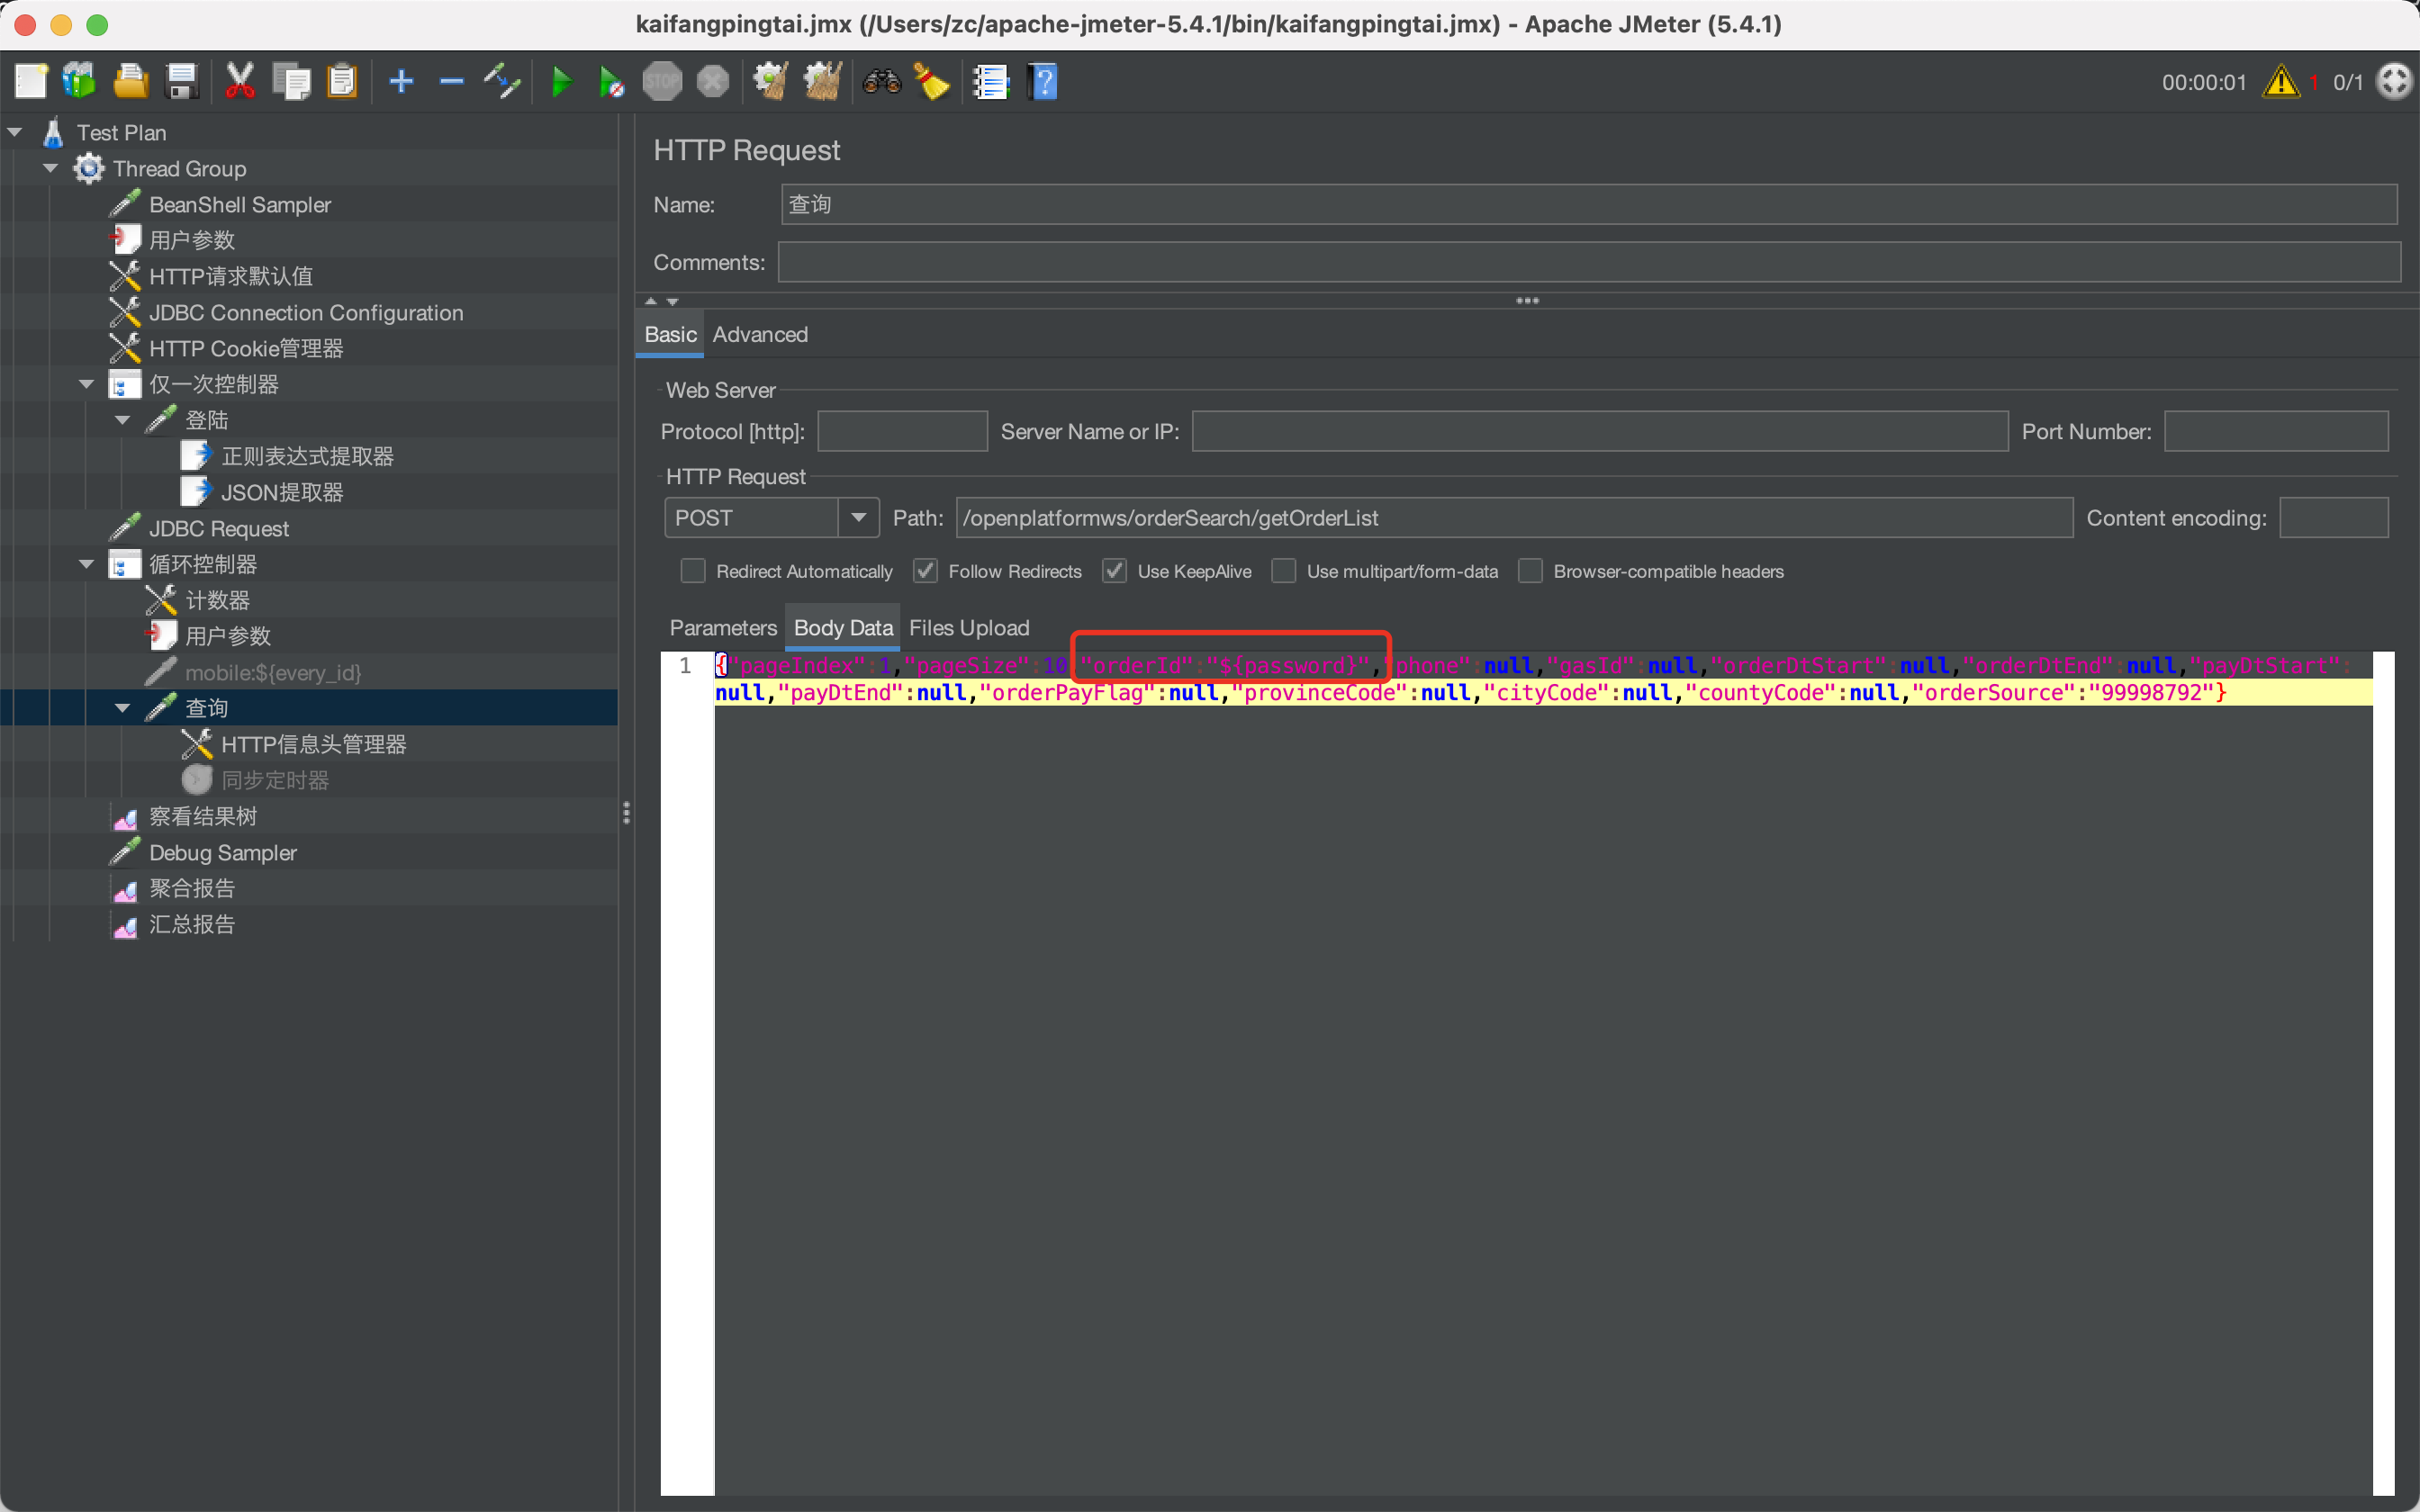Click the blue minus Collapse All icon
Image resolution: width=2420 pixels, height=1512 pixels.
coord(452,81)
